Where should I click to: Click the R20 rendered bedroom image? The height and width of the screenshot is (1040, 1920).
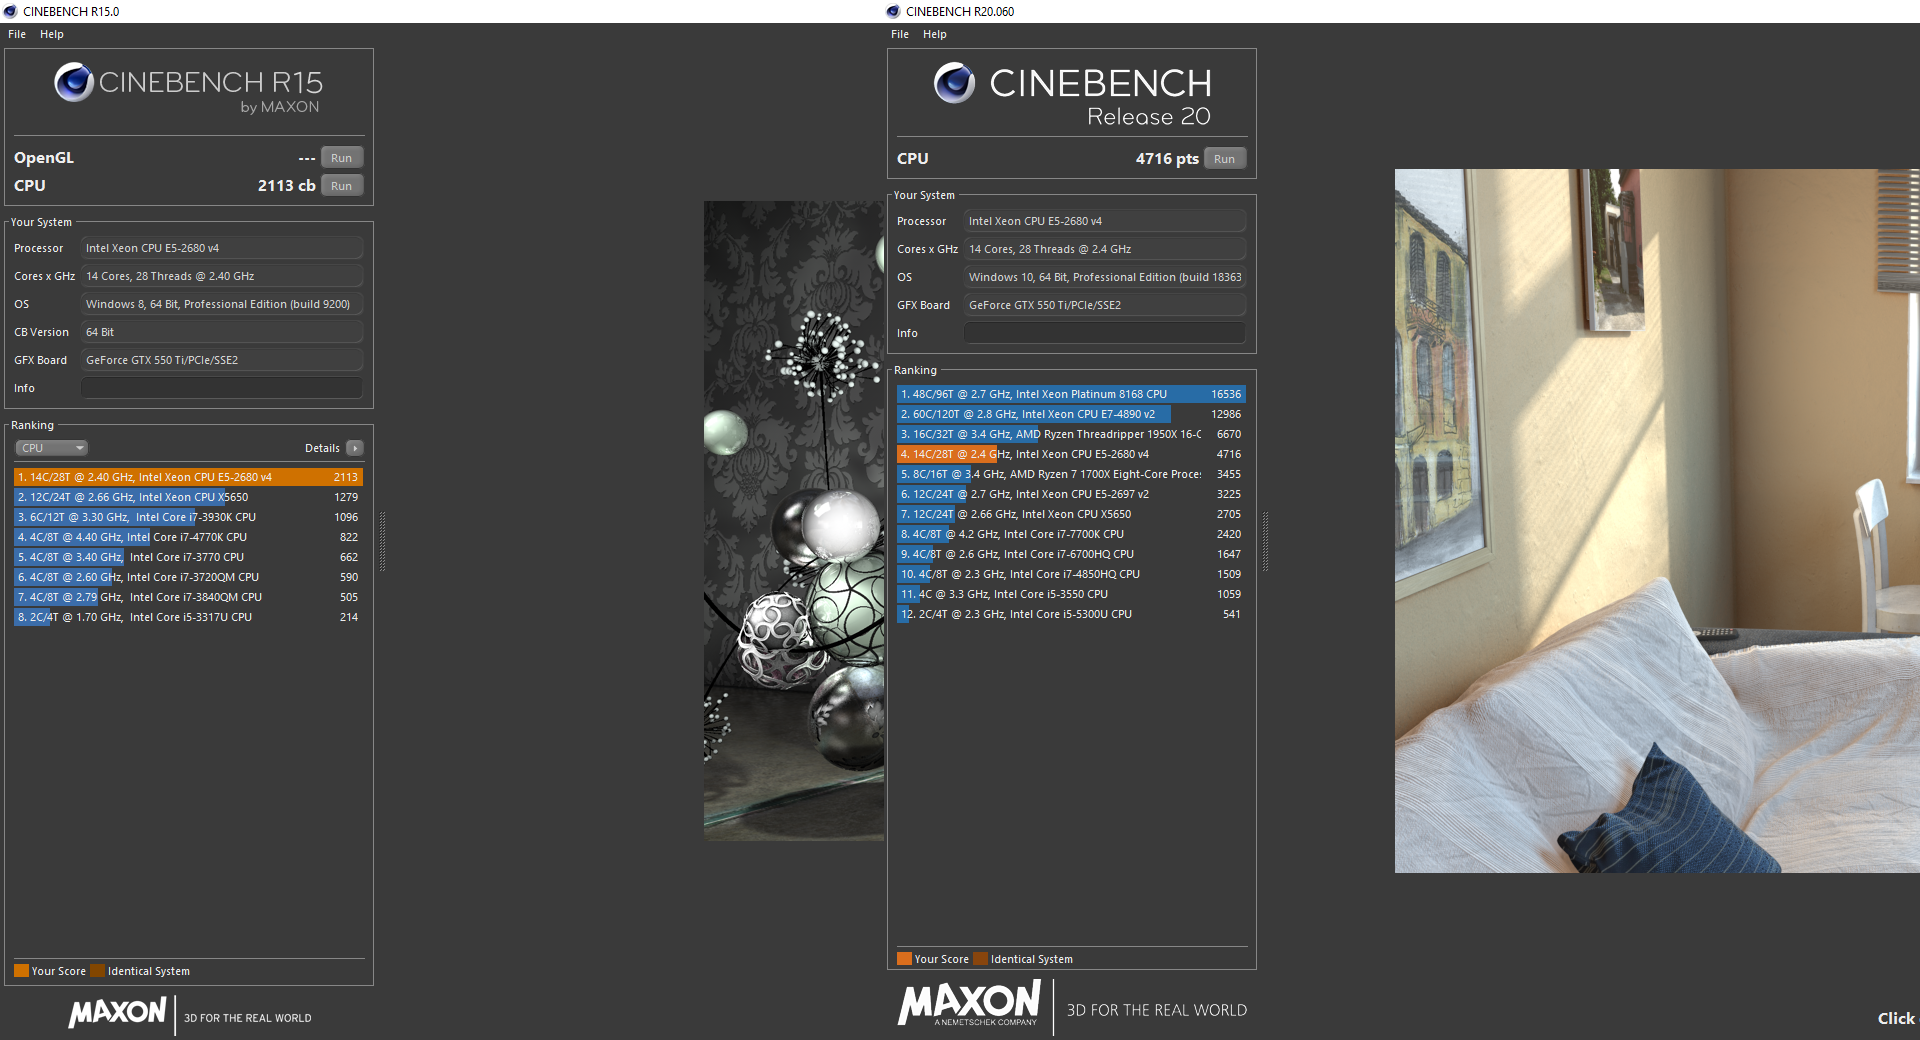pyautogui.click(x=1657, y=521)
